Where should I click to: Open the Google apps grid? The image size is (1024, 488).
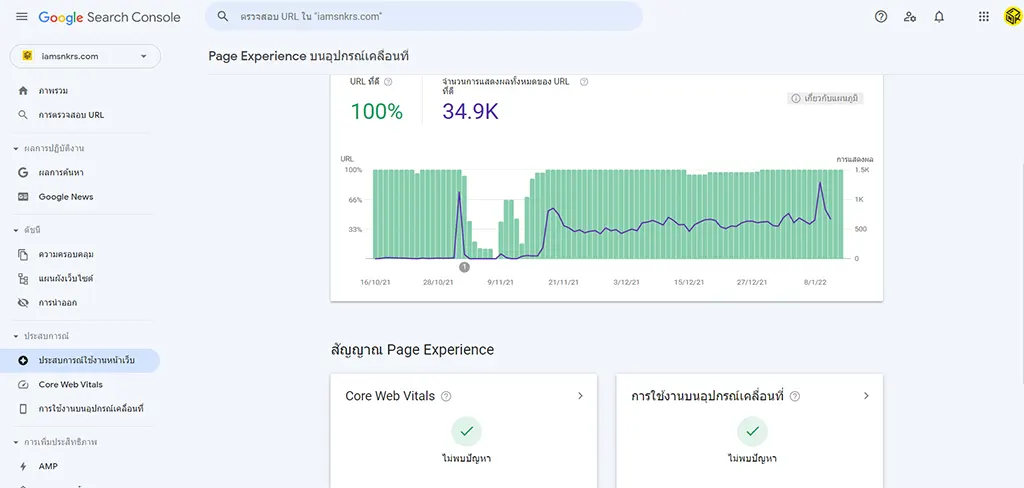point(984,17)
